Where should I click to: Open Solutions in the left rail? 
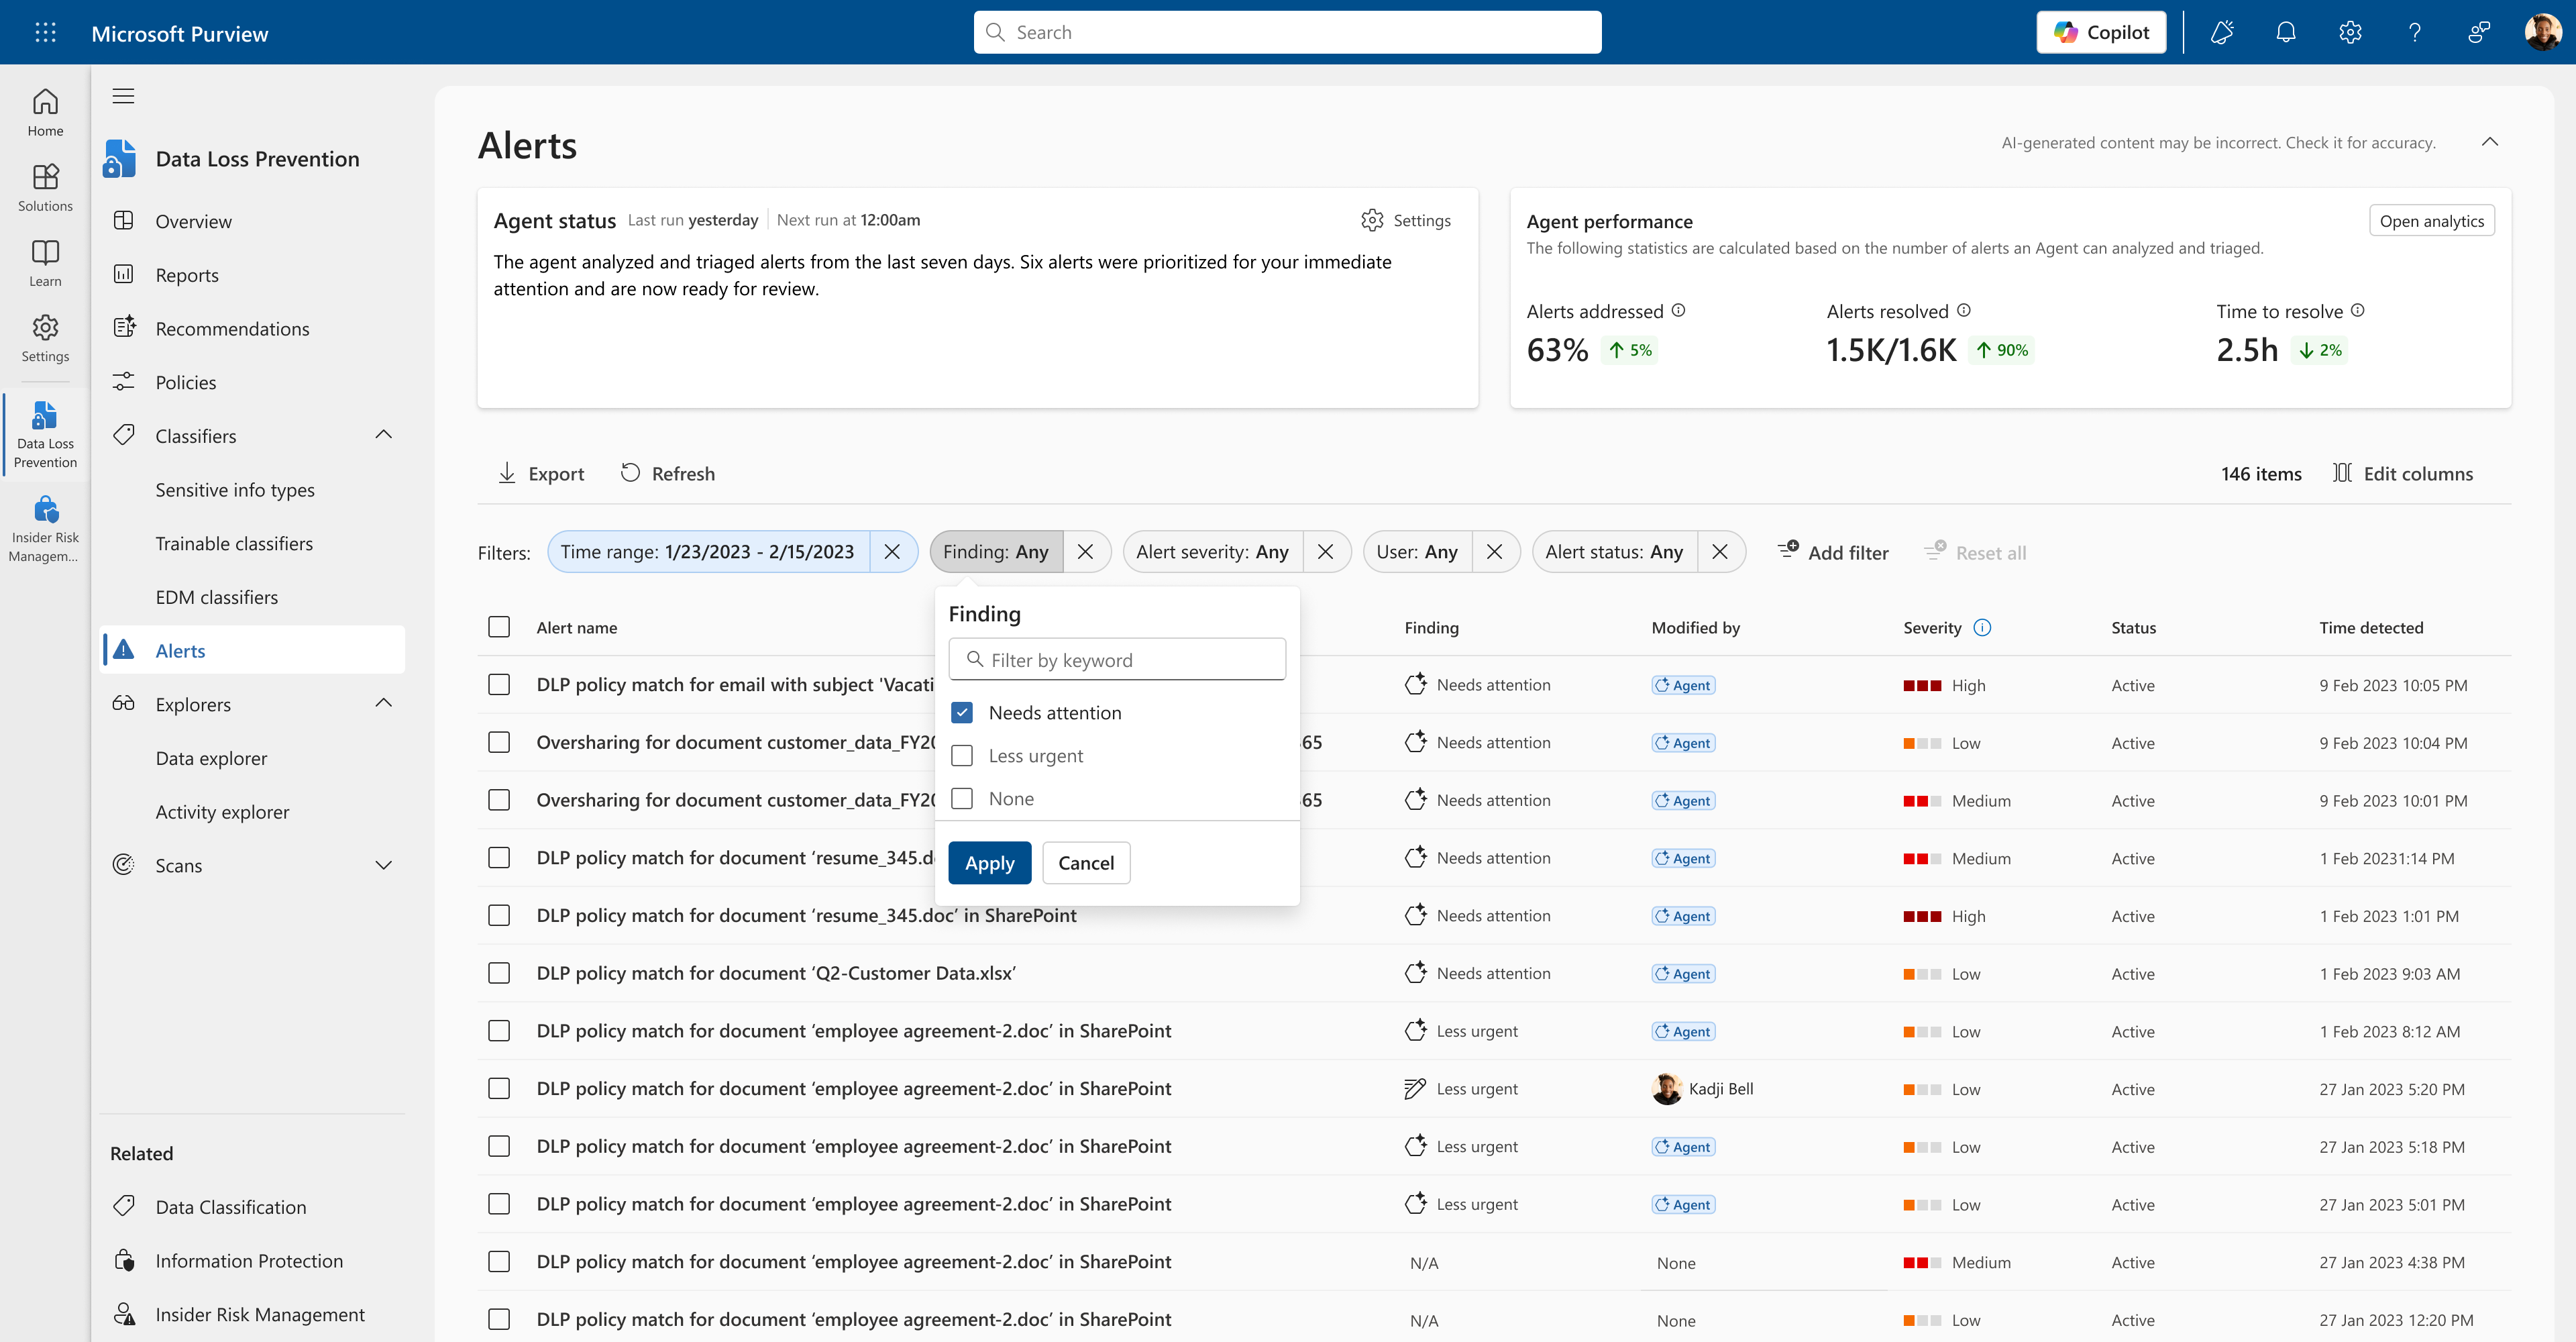(x=45, y=188)
